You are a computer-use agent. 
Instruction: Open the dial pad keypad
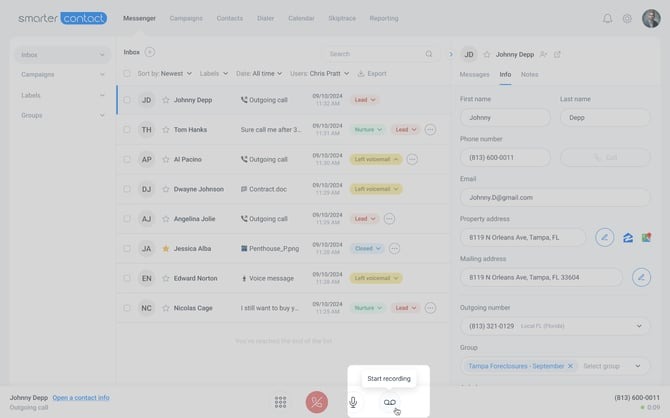coord(281,401)
